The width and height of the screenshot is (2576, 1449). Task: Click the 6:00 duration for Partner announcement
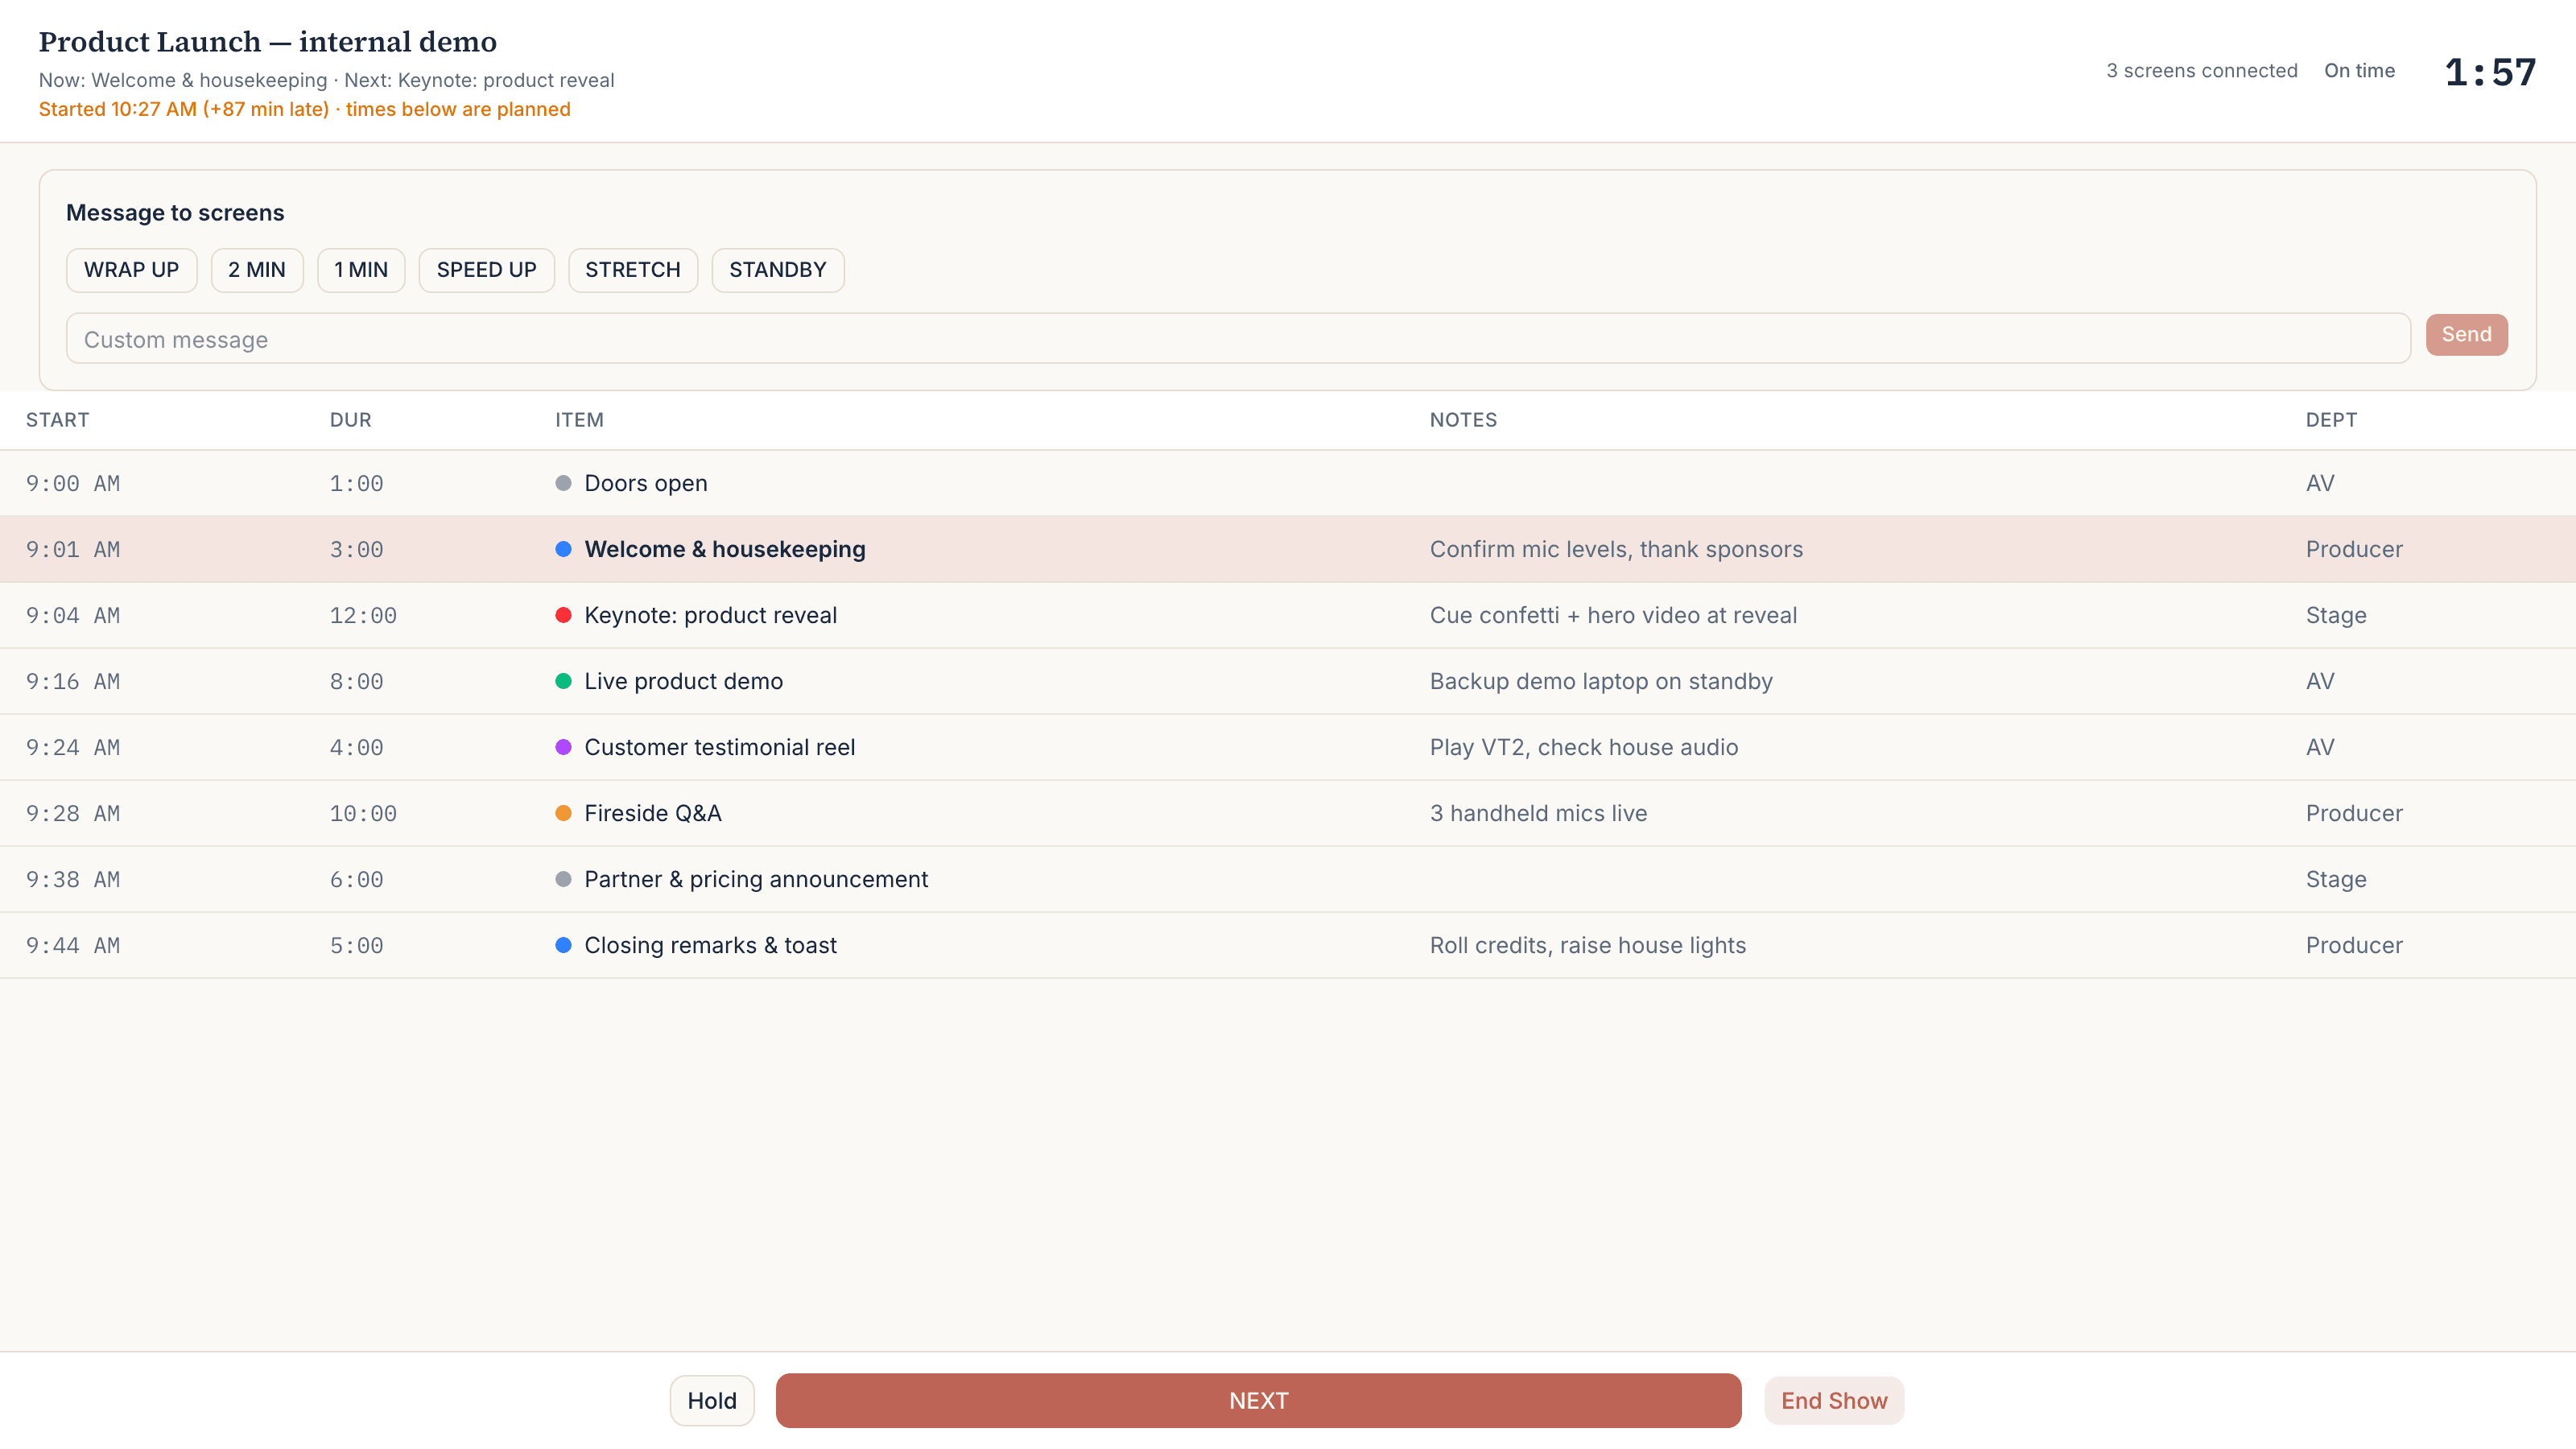tap(357, 879)
